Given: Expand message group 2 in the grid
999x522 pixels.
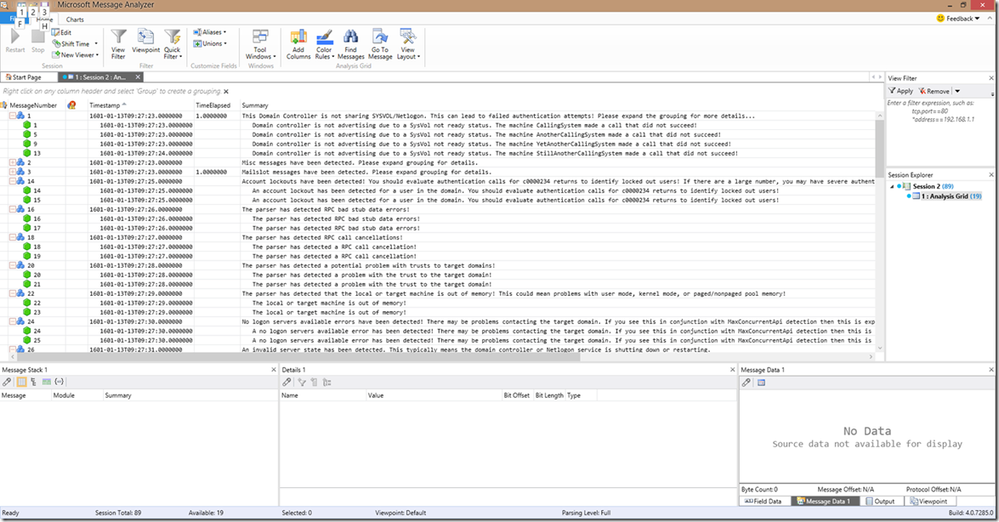Looking at the screenshot, I should click(12, 163).
